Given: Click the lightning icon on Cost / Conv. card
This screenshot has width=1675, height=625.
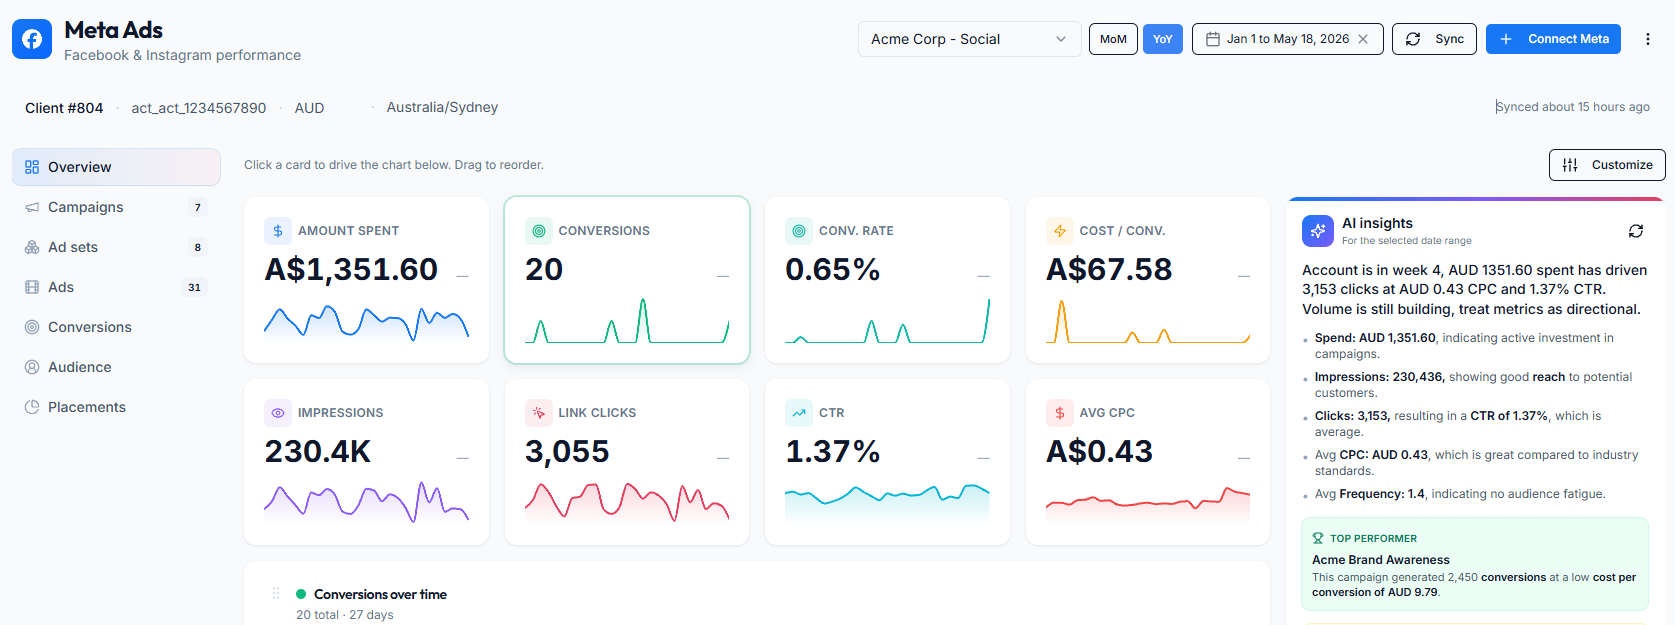Looking at the screenshot, I should tap(1060, 231).
